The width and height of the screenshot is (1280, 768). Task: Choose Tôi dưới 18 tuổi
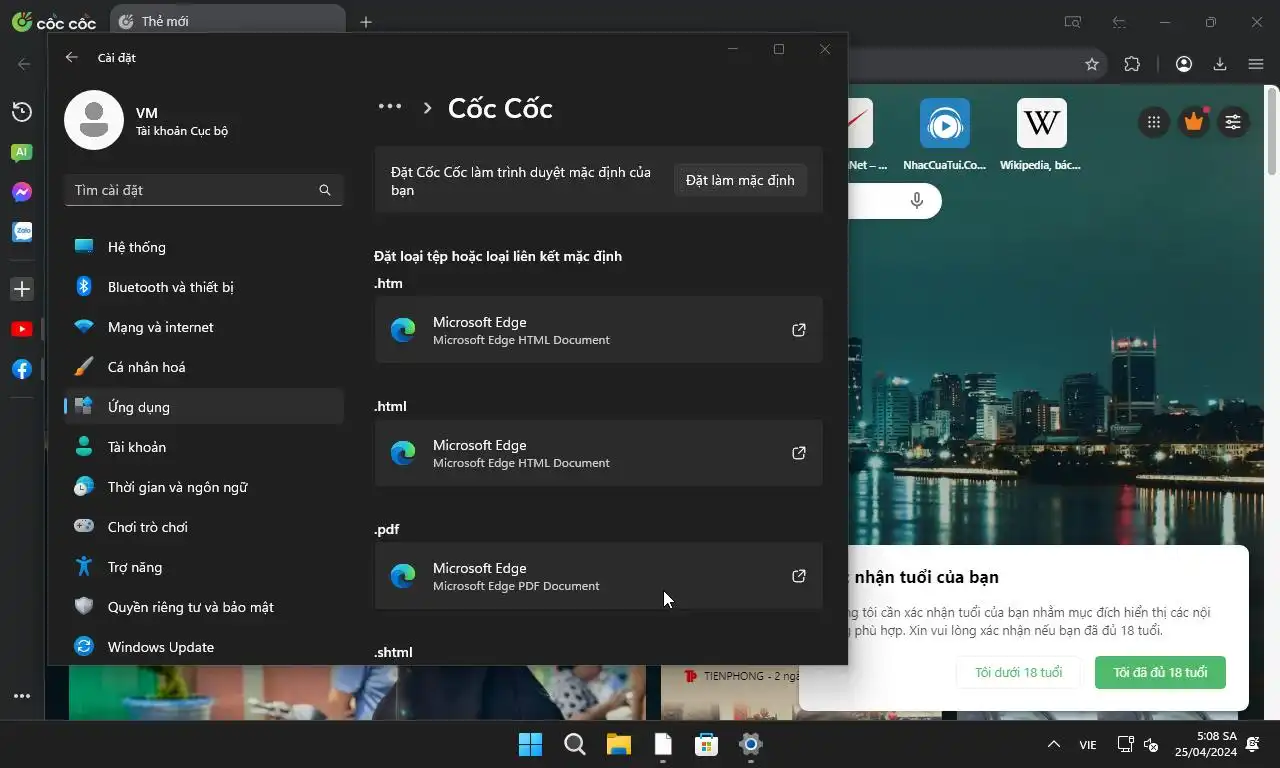tap(1018, 672)
